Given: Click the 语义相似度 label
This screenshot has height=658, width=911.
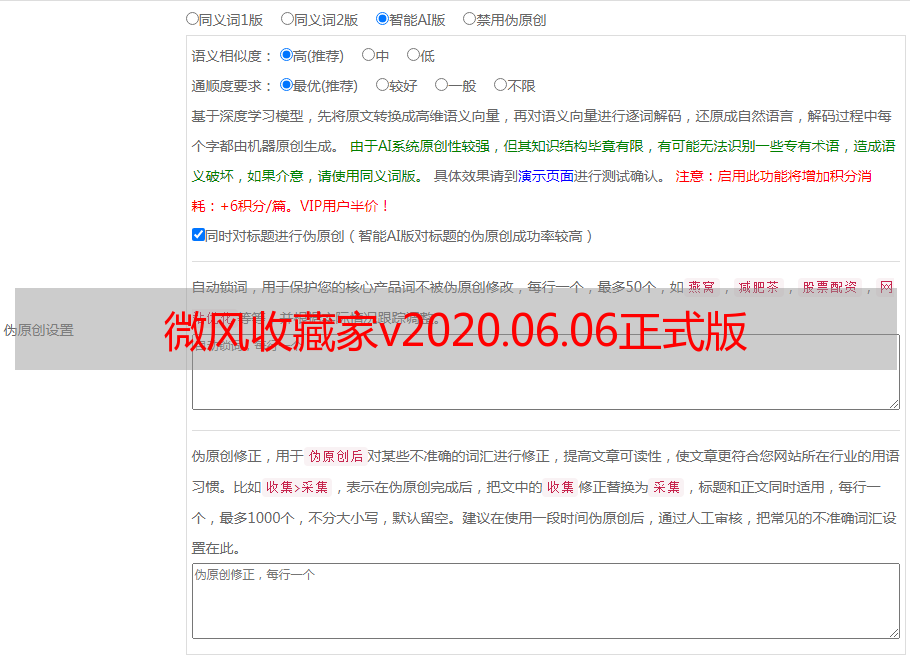Looking at the screenshot, I should click(x=231, y=56).
